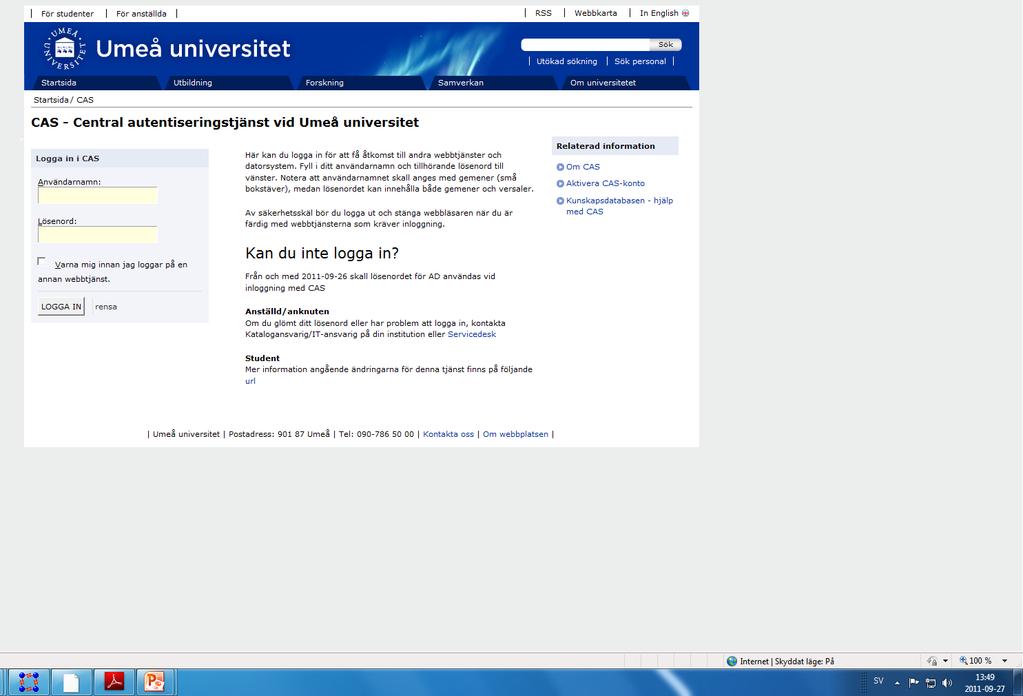Open the blank document app in taskbar
1023x696 pixels.
[x=70, y=682]
